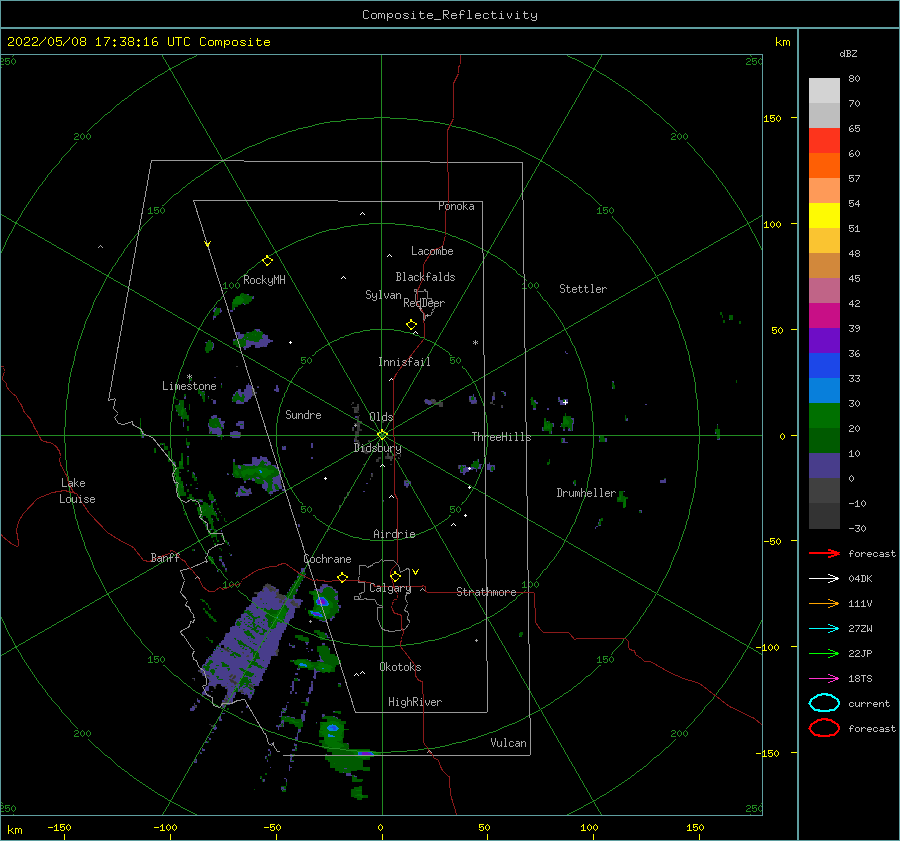Click the red forecast ellipse symbol
Image resolution: width=900 pixels, height=841 pixels.
(824, 728)
